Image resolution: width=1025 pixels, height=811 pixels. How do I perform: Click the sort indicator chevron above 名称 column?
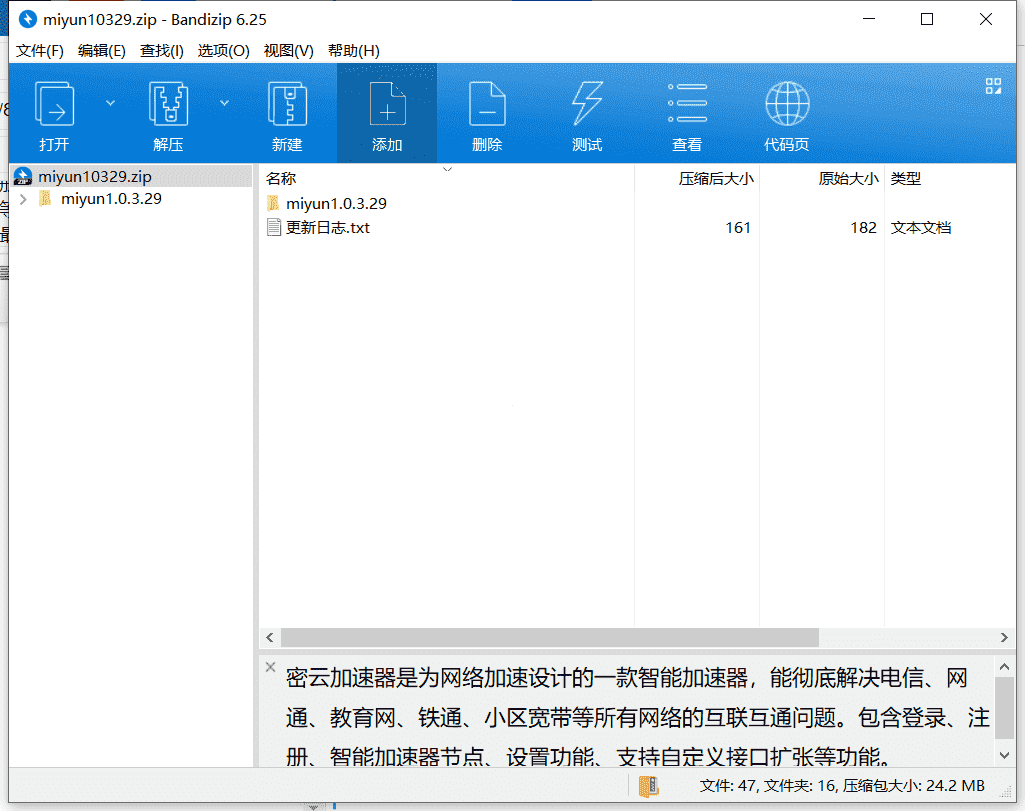pos(447,169)
